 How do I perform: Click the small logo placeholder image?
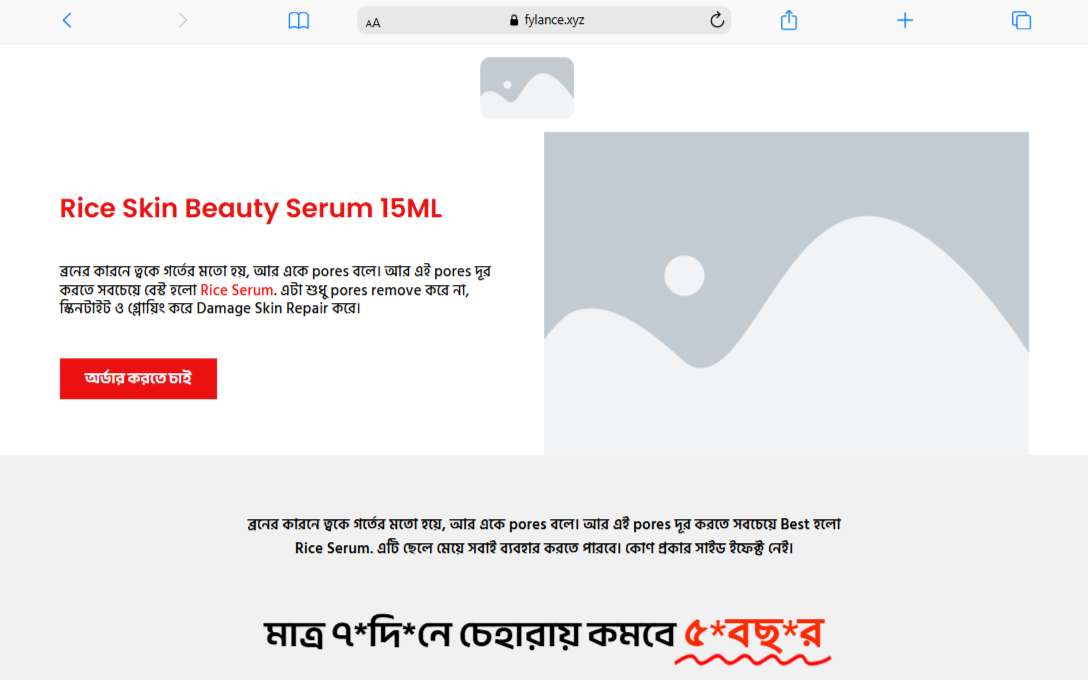(527, 87)
